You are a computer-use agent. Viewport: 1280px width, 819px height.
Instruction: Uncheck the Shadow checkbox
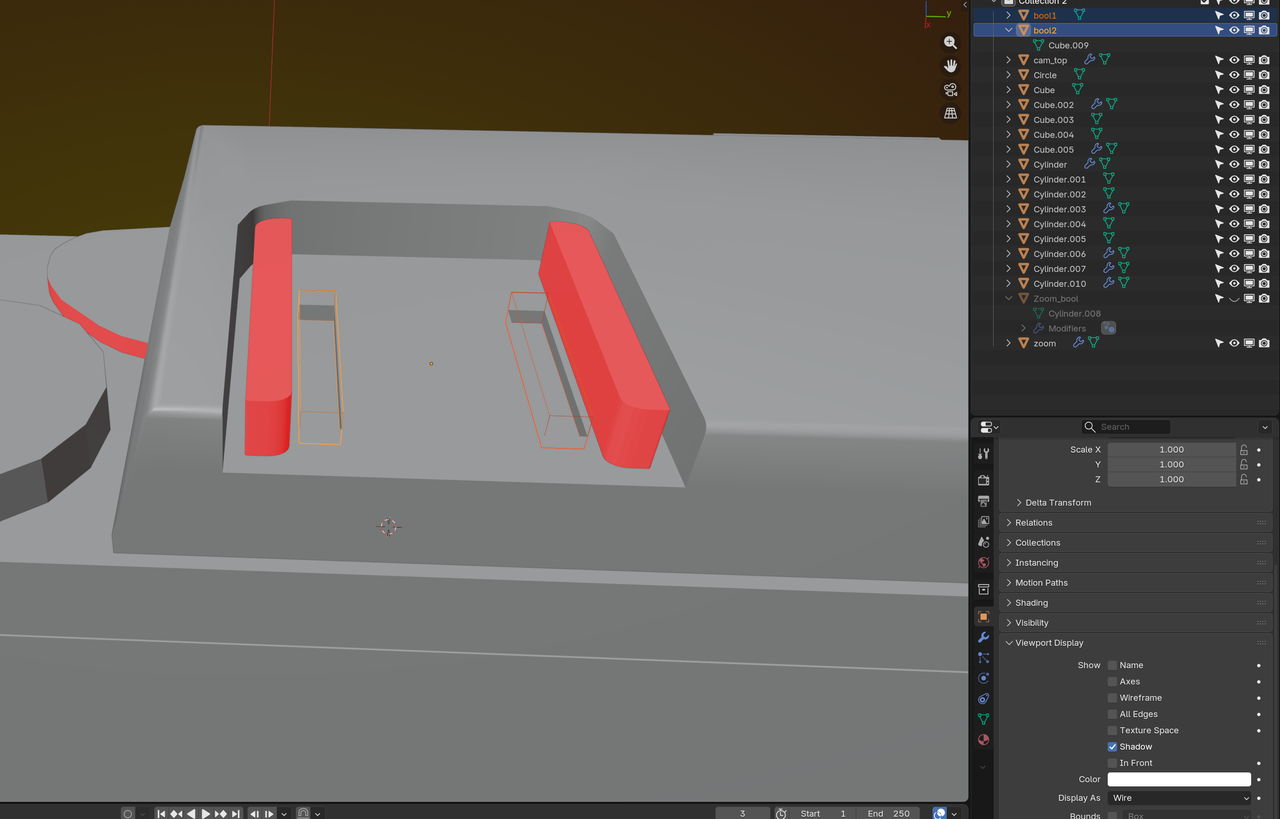pos(1112,747)
